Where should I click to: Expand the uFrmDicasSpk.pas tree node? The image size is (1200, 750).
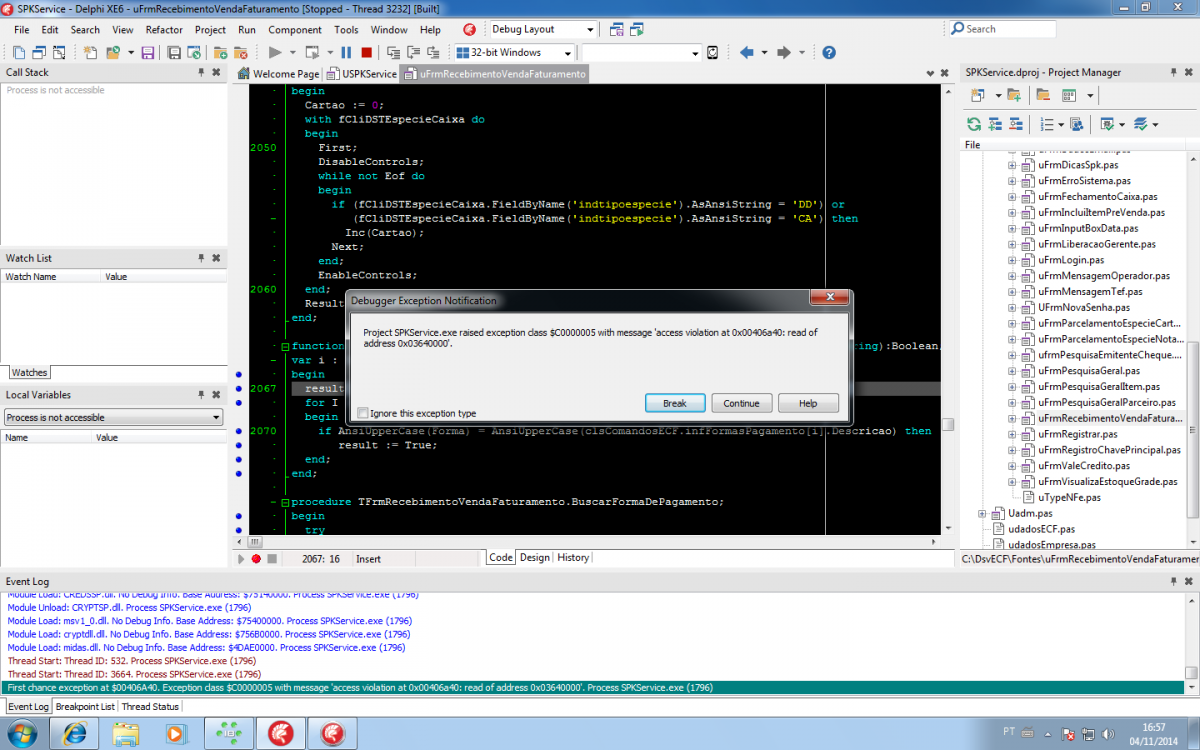point(1012,165)
